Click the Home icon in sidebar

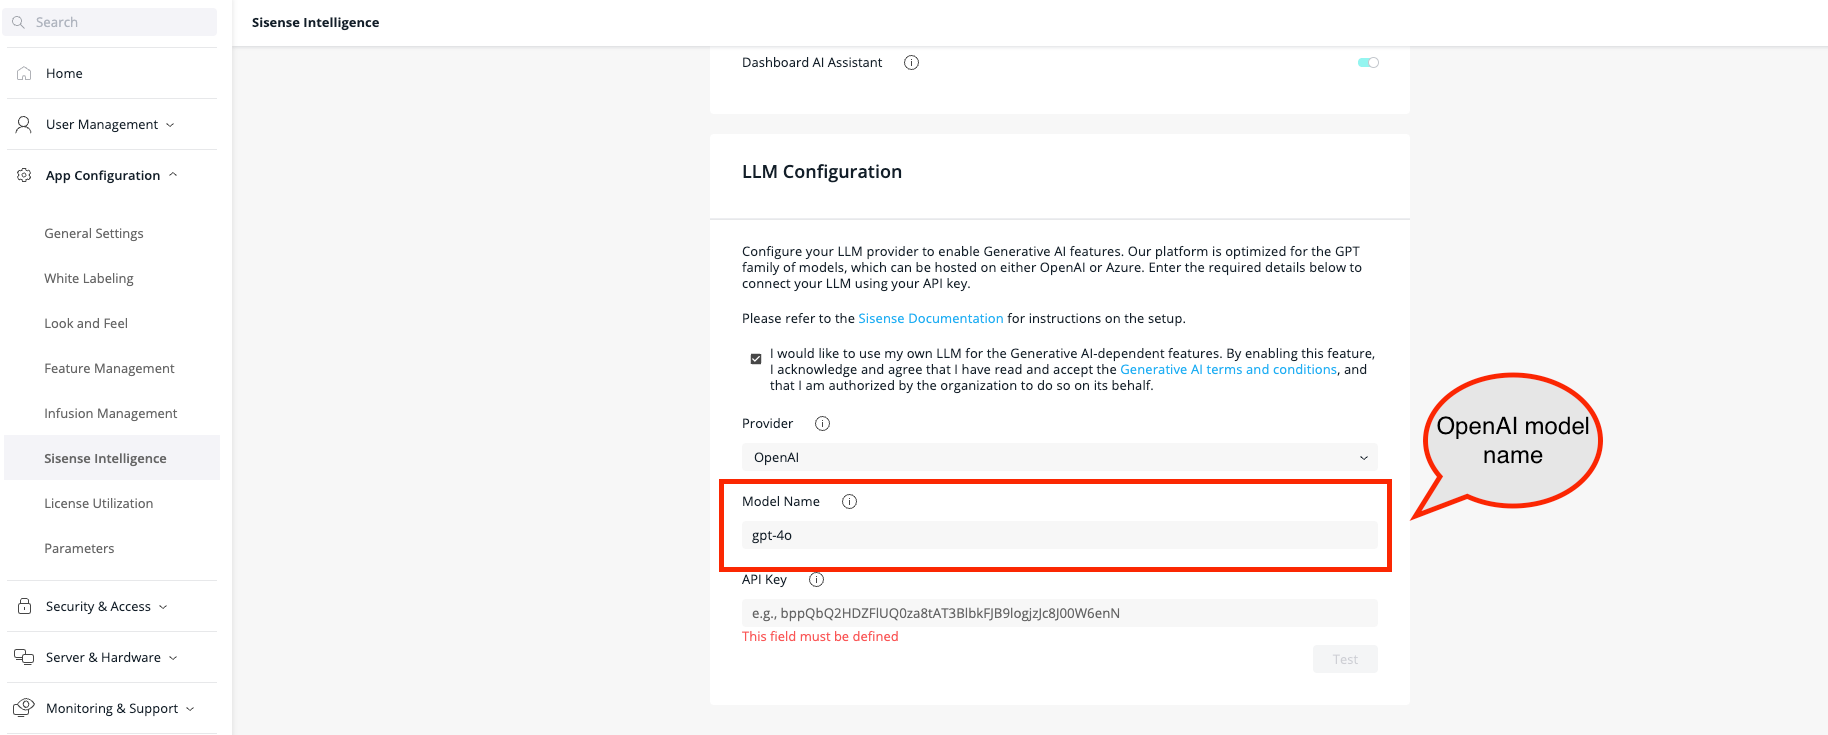24,73
